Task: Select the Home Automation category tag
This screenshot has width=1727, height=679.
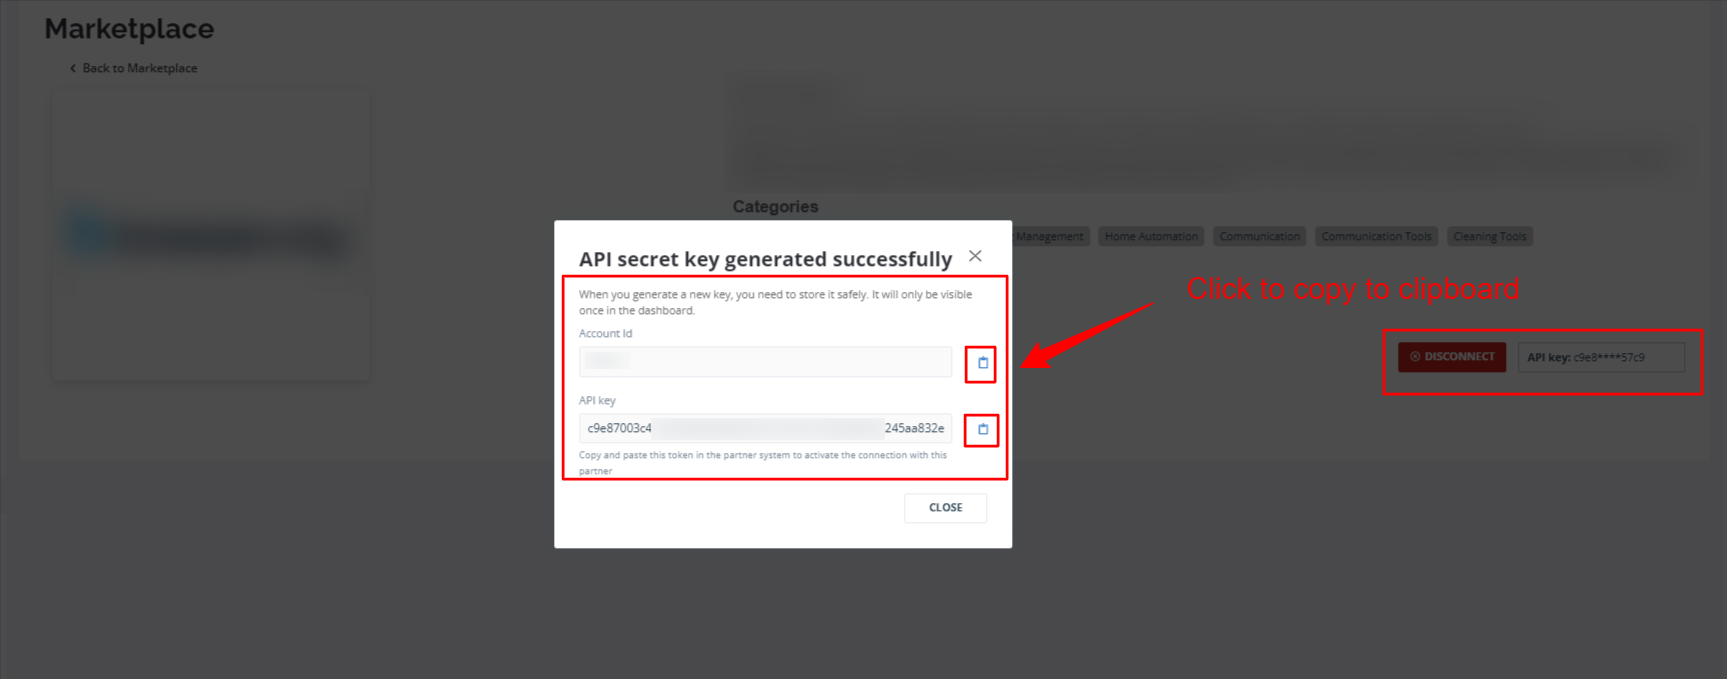Action: (1151, 237)
